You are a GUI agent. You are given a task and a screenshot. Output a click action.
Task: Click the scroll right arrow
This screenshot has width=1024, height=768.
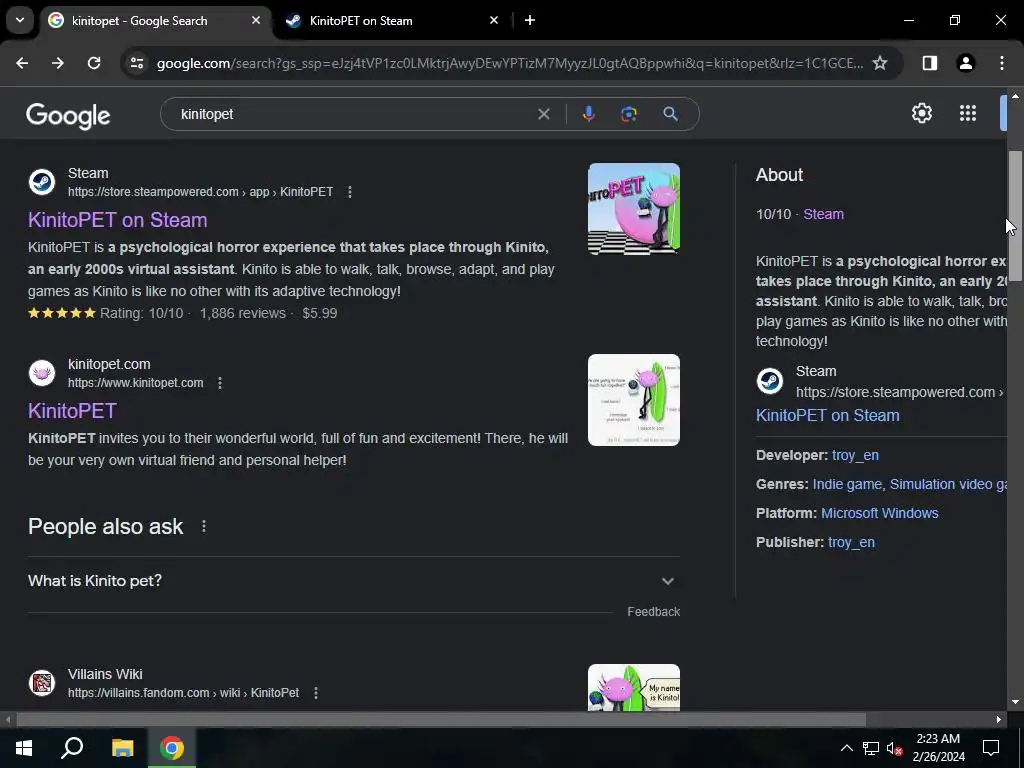999,720
